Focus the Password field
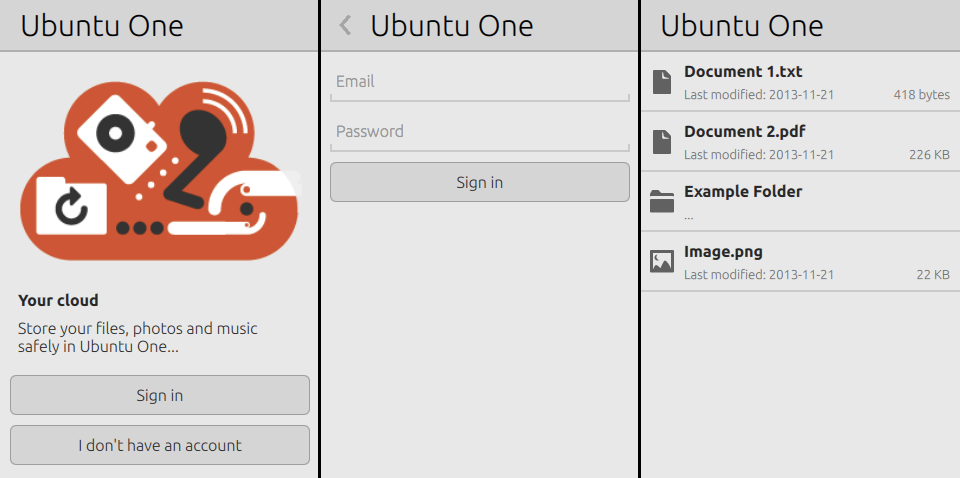 click(480, 135)
